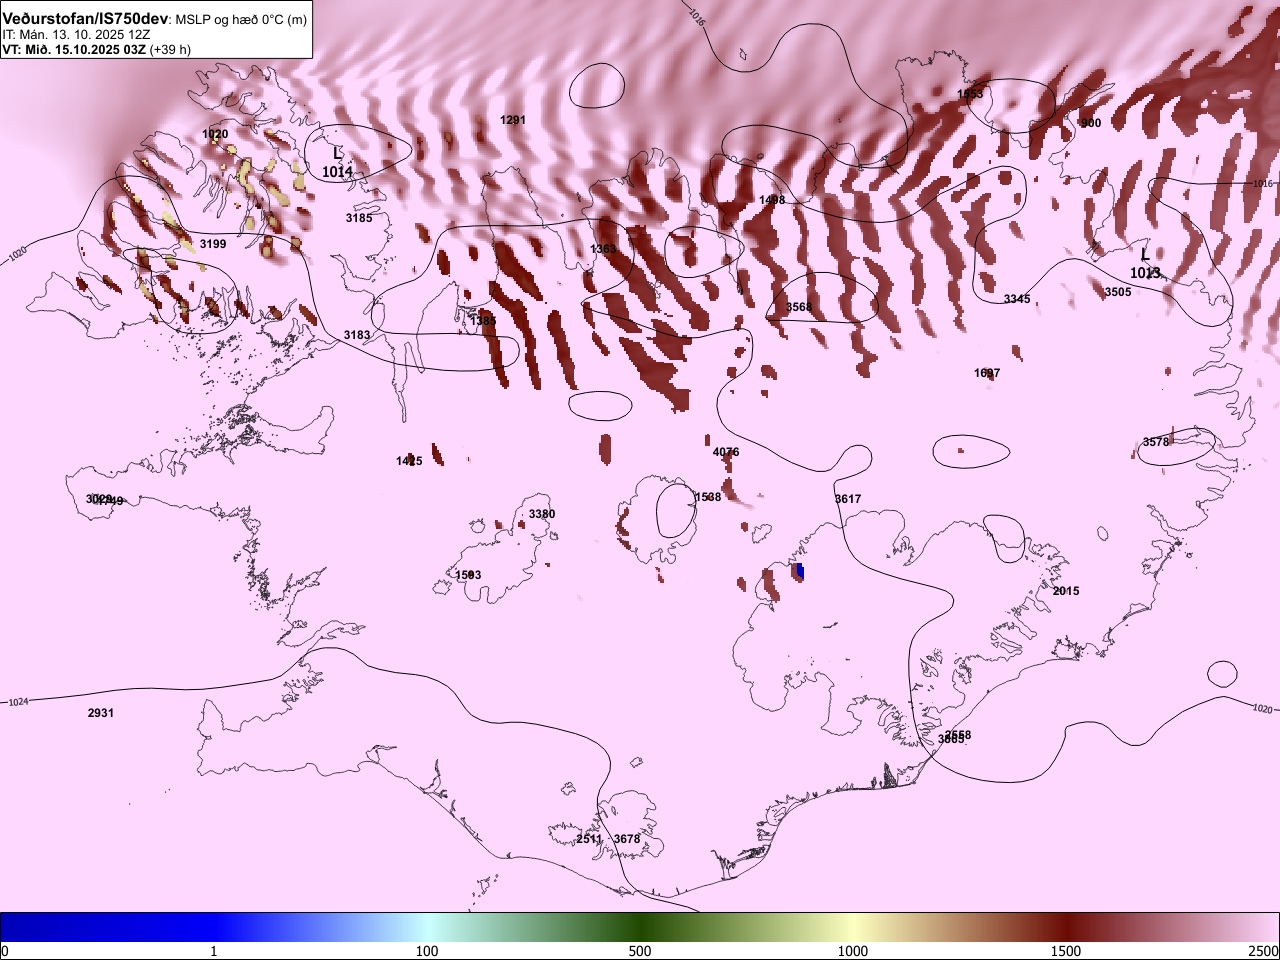Click the color scale tick label '2500'
The height and width of the screenshot is (960, 1280).
(1264, 951)
